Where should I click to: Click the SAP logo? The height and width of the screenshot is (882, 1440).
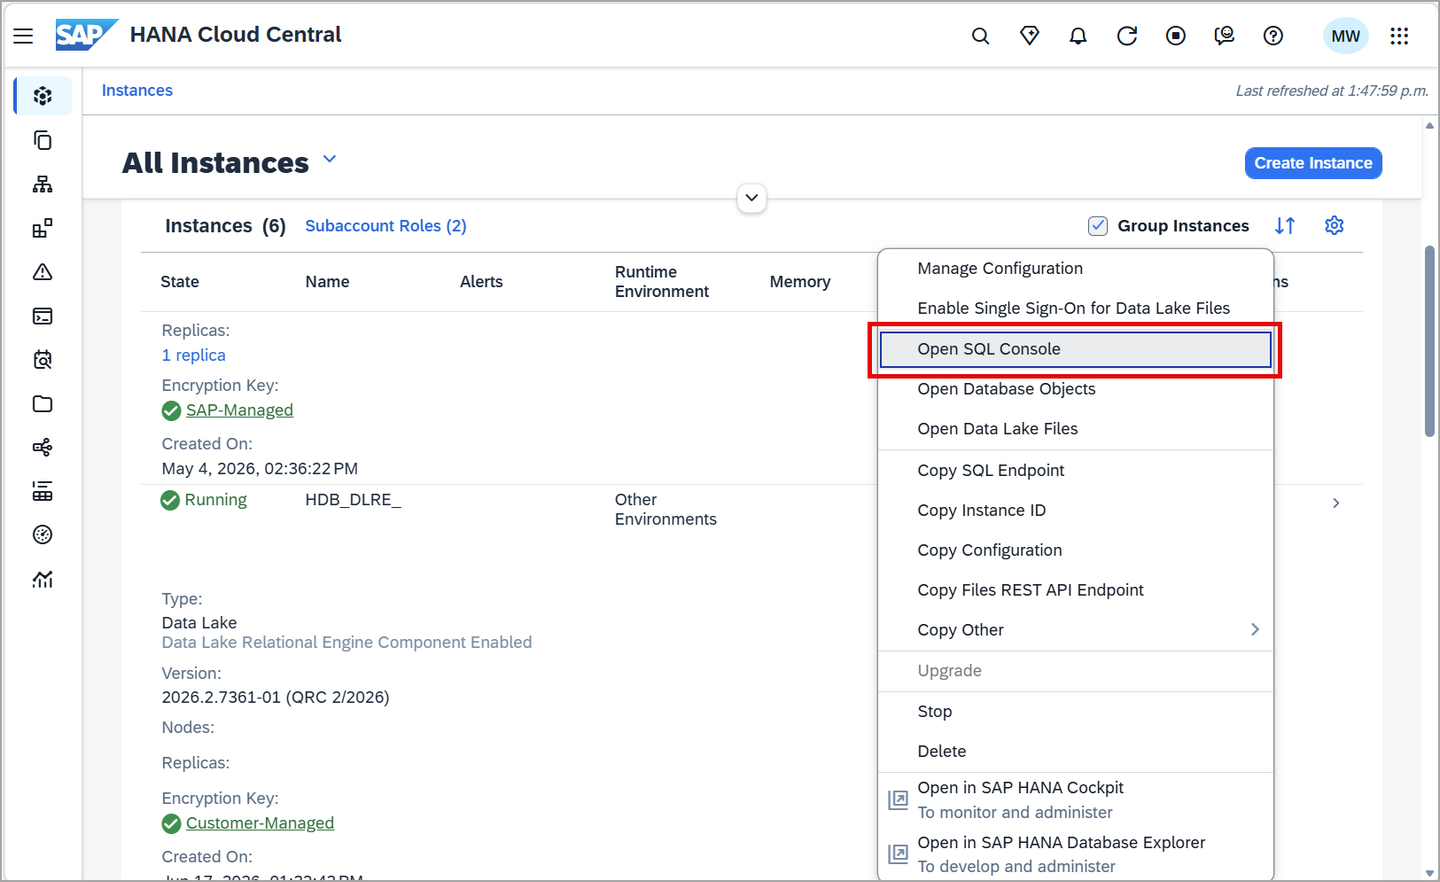tap(86, 35)
